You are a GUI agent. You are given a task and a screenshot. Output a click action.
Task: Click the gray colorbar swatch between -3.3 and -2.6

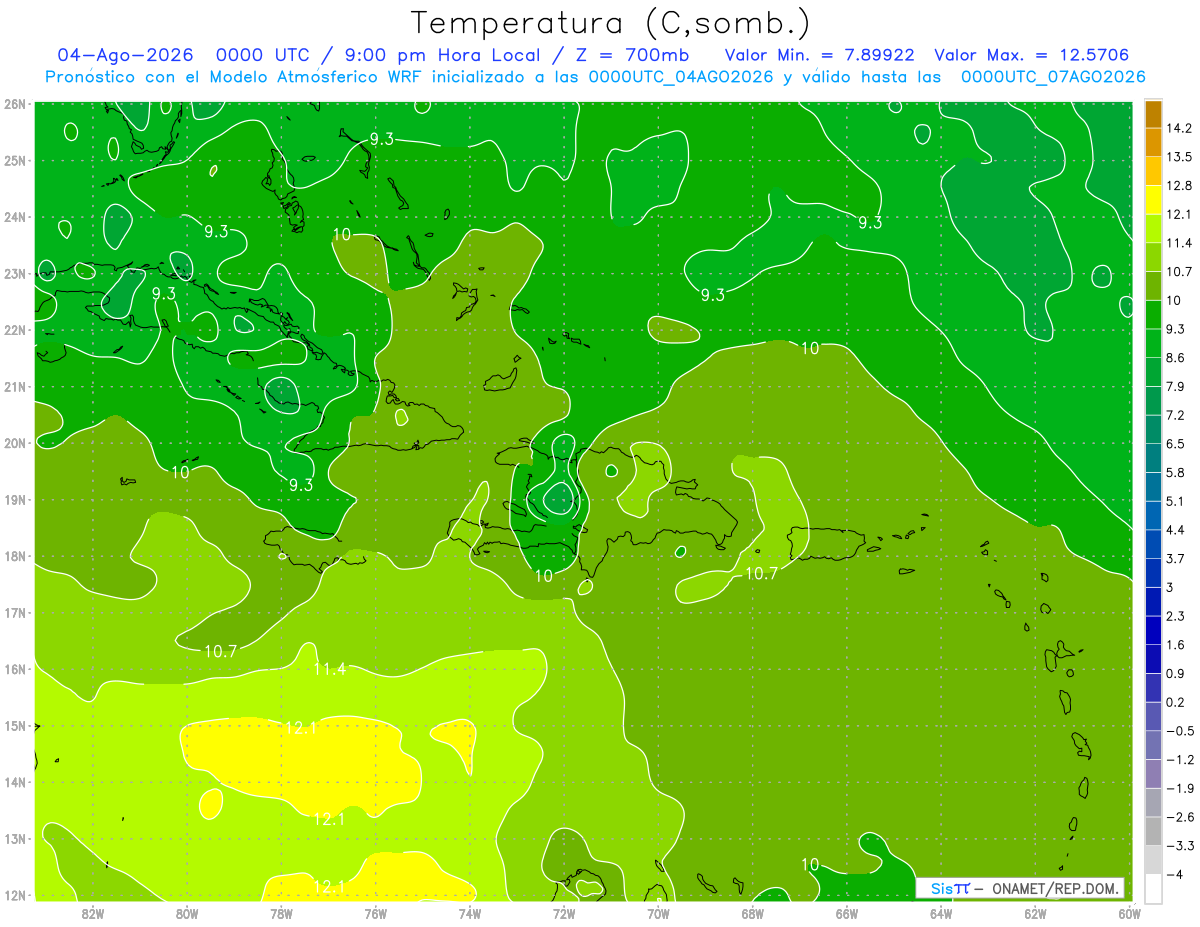[x=1153, y=831]
